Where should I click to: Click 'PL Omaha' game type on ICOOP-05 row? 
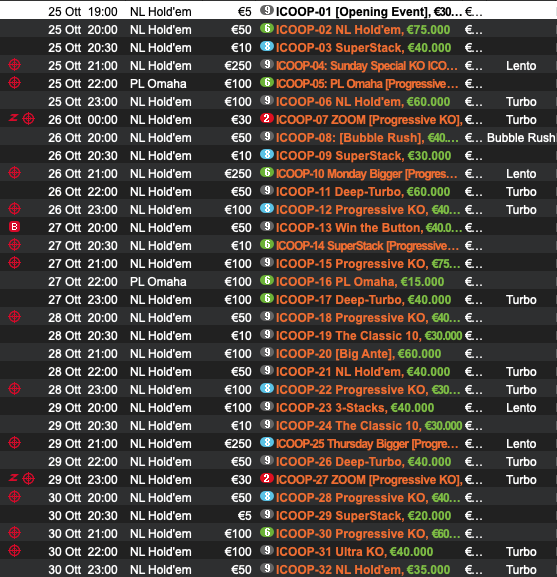click(x=158, y=84)
